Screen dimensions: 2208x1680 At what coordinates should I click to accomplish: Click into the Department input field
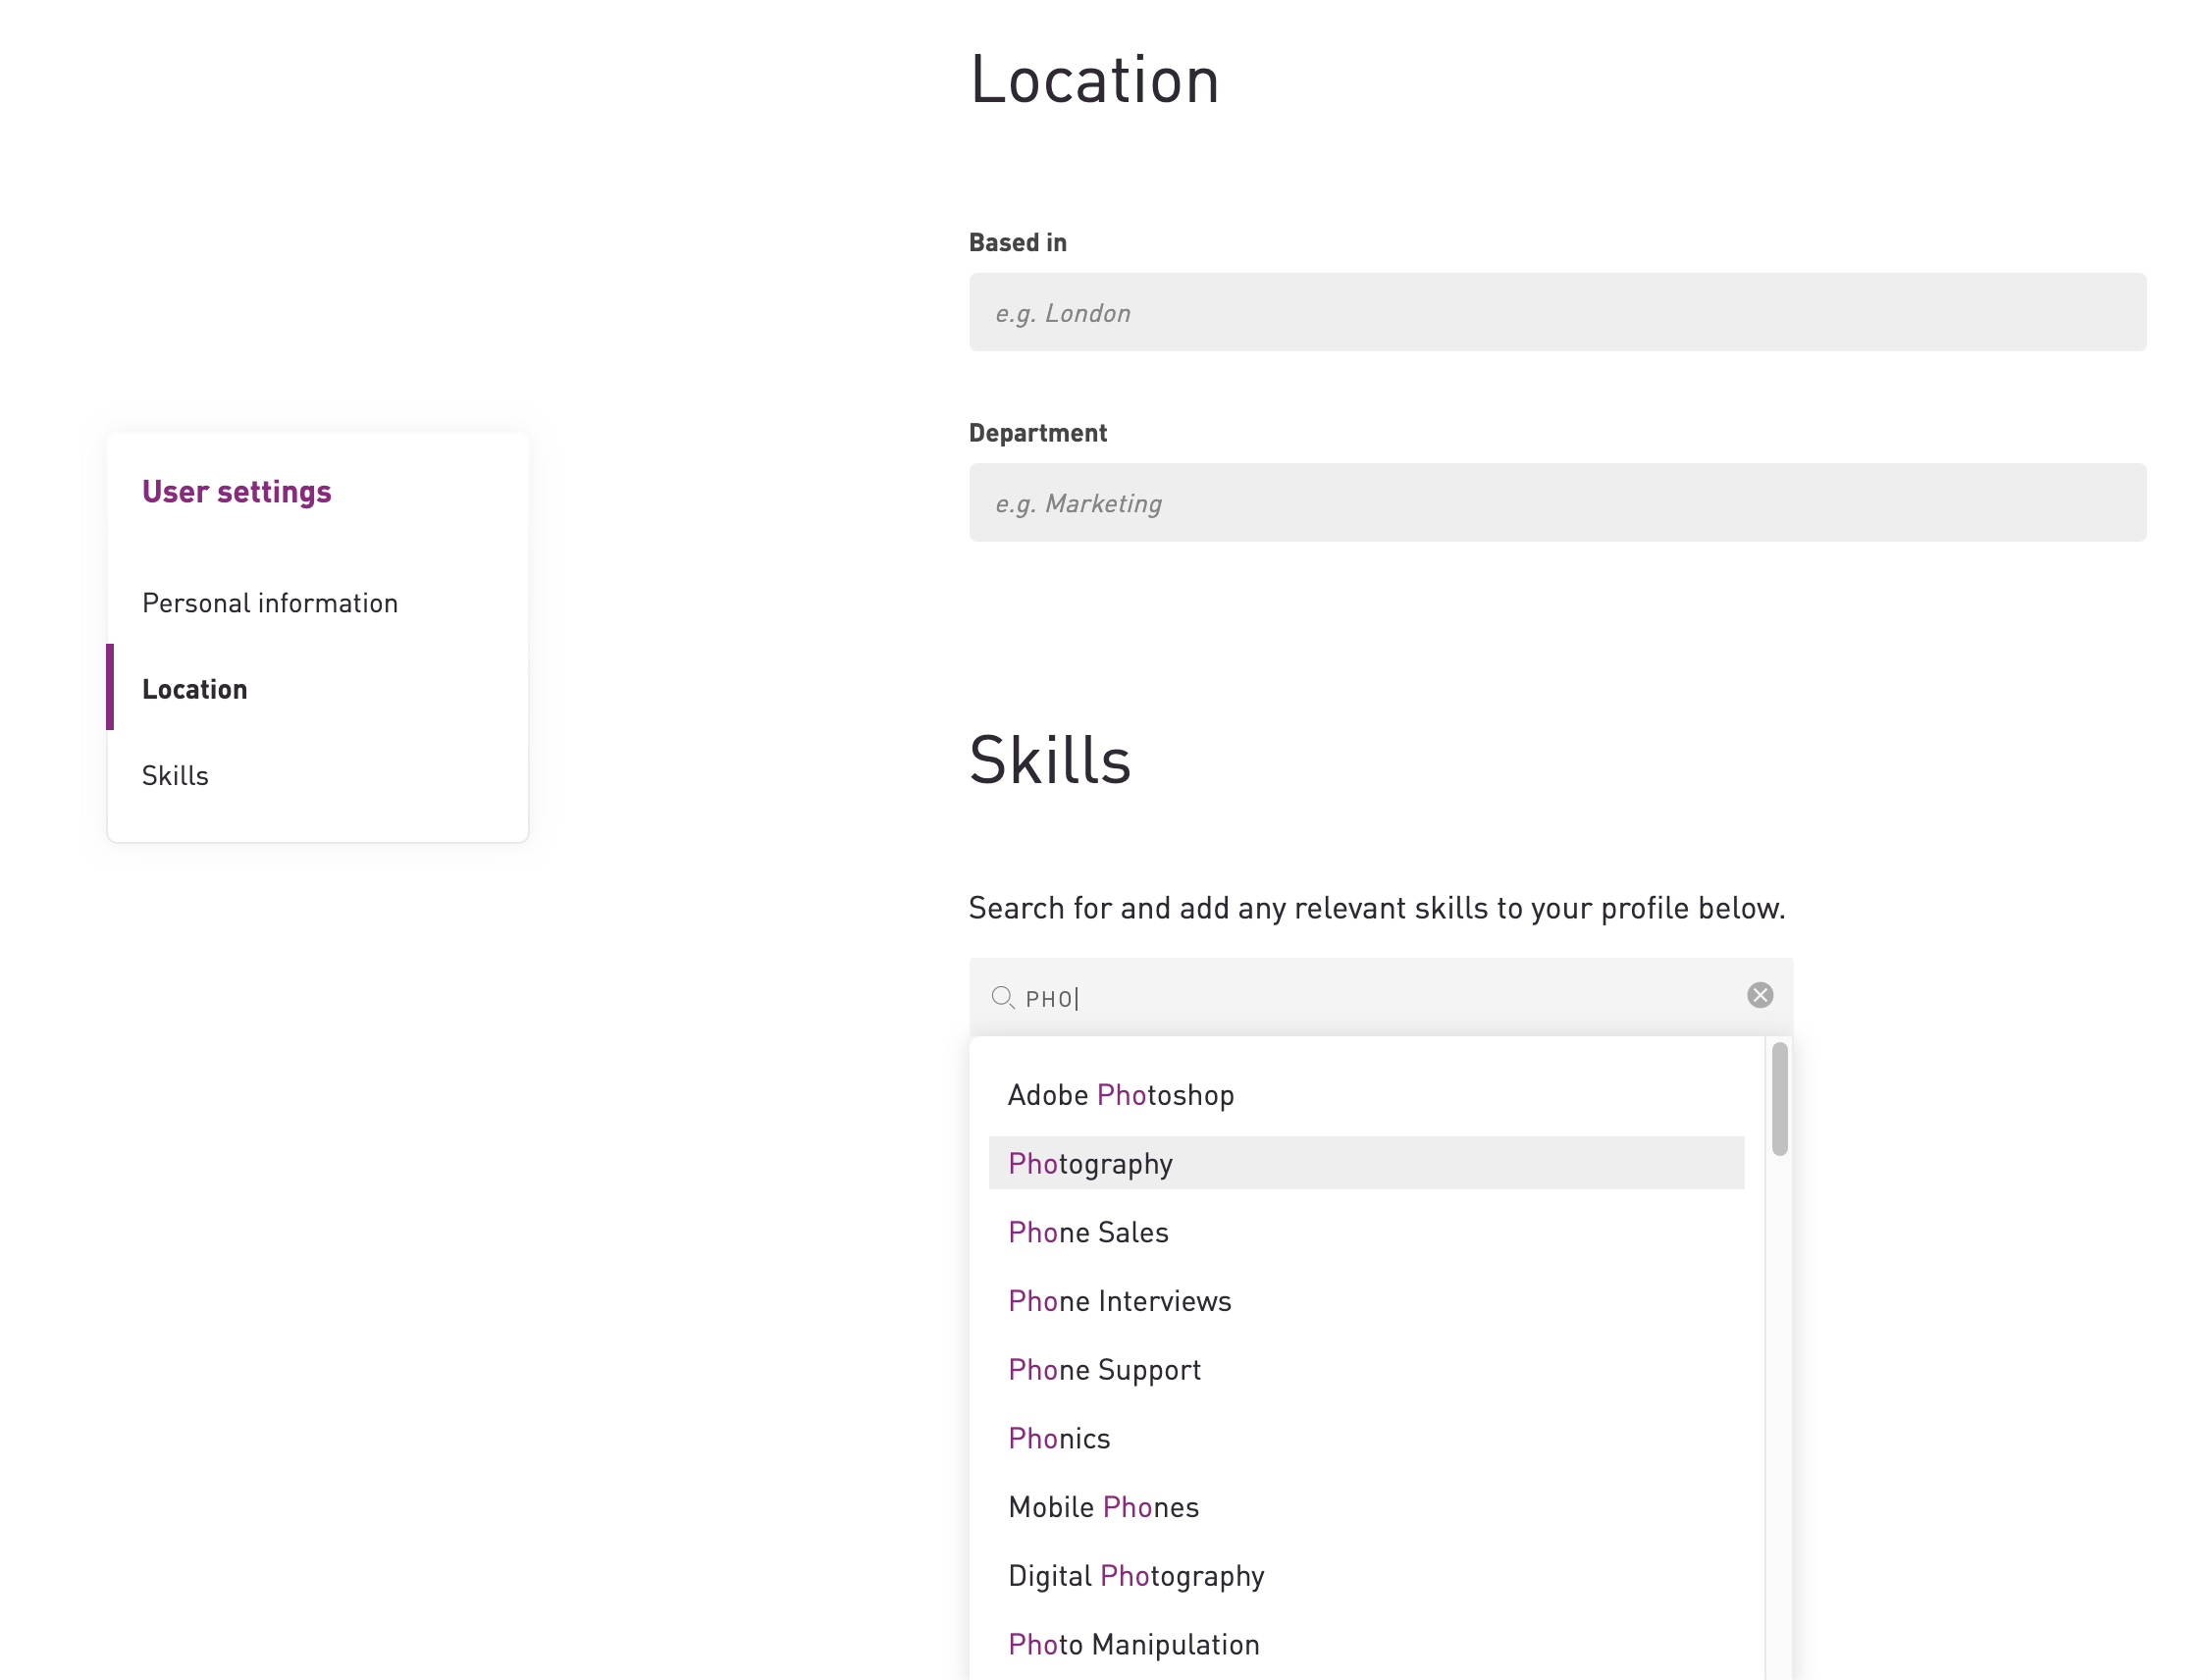[1556, 502]
